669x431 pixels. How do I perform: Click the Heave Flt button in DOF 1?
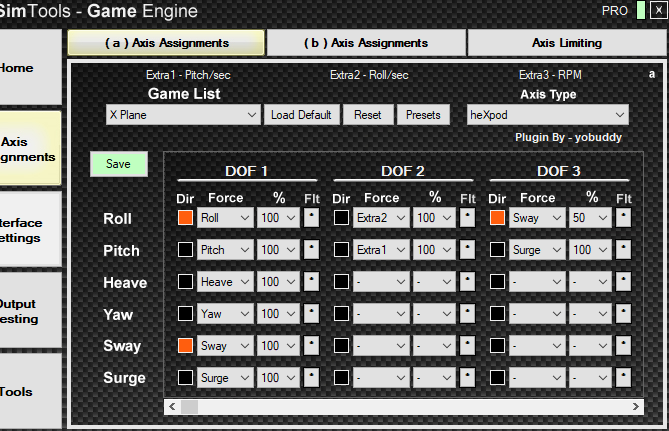point(311,282)
